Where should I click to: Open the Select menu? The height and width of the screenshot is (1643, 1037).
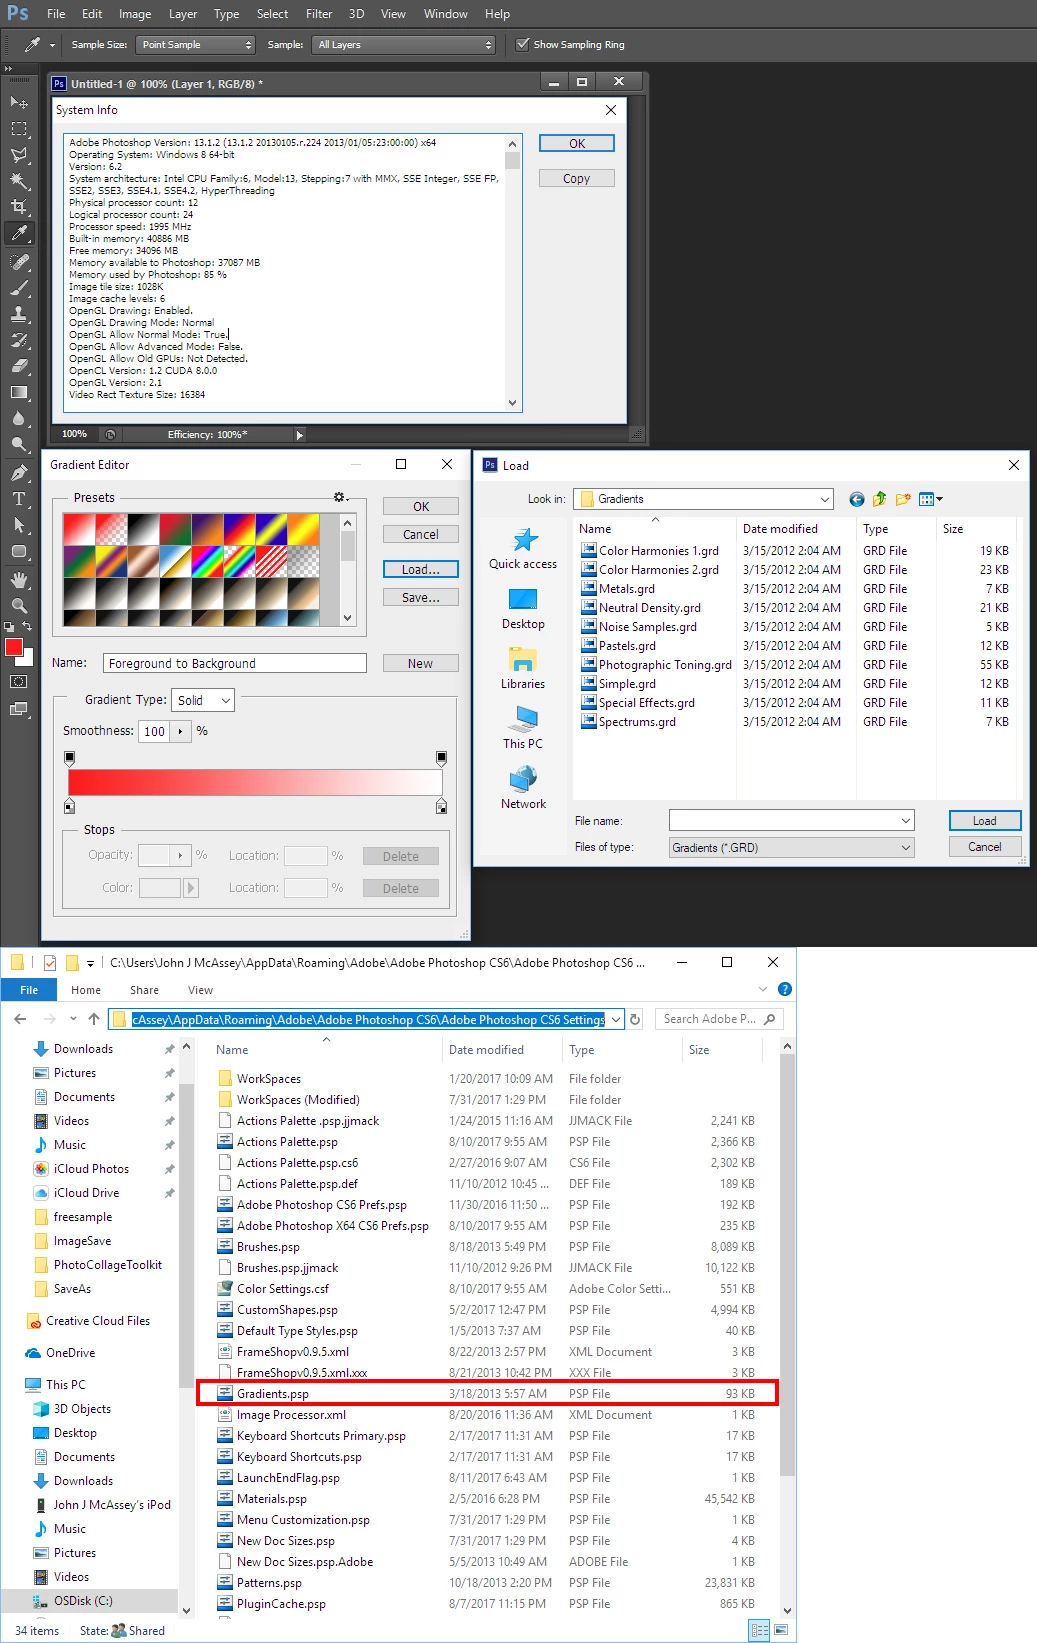pos(272,14)
